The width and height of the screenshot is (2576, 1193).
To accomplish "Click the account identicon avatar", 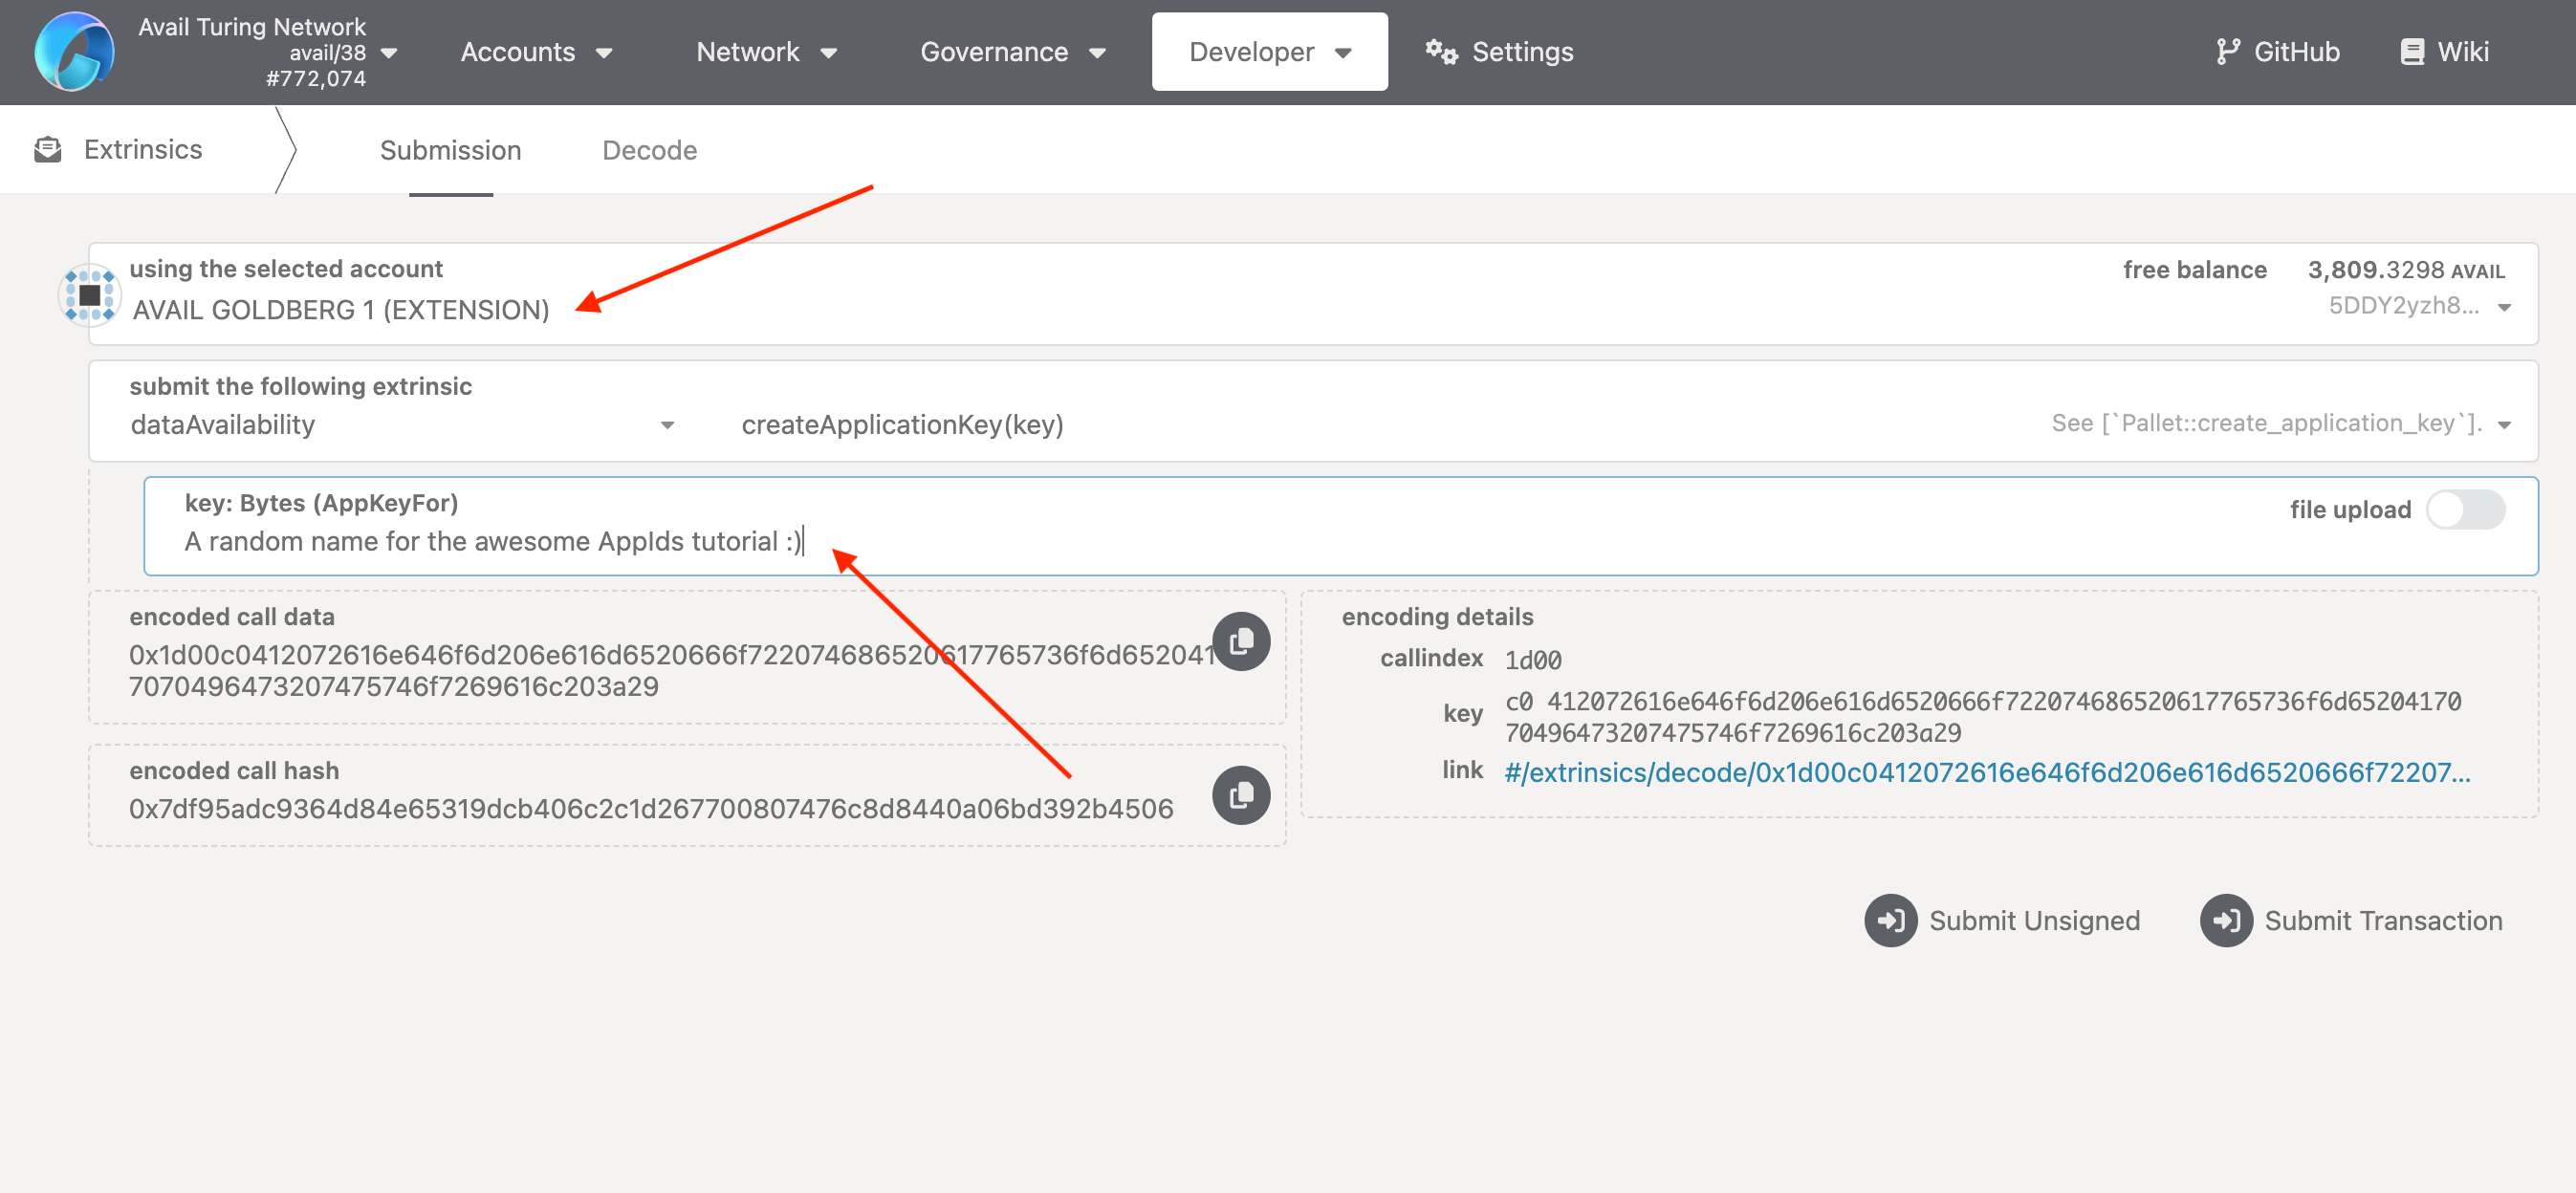I will pos(89,295).
